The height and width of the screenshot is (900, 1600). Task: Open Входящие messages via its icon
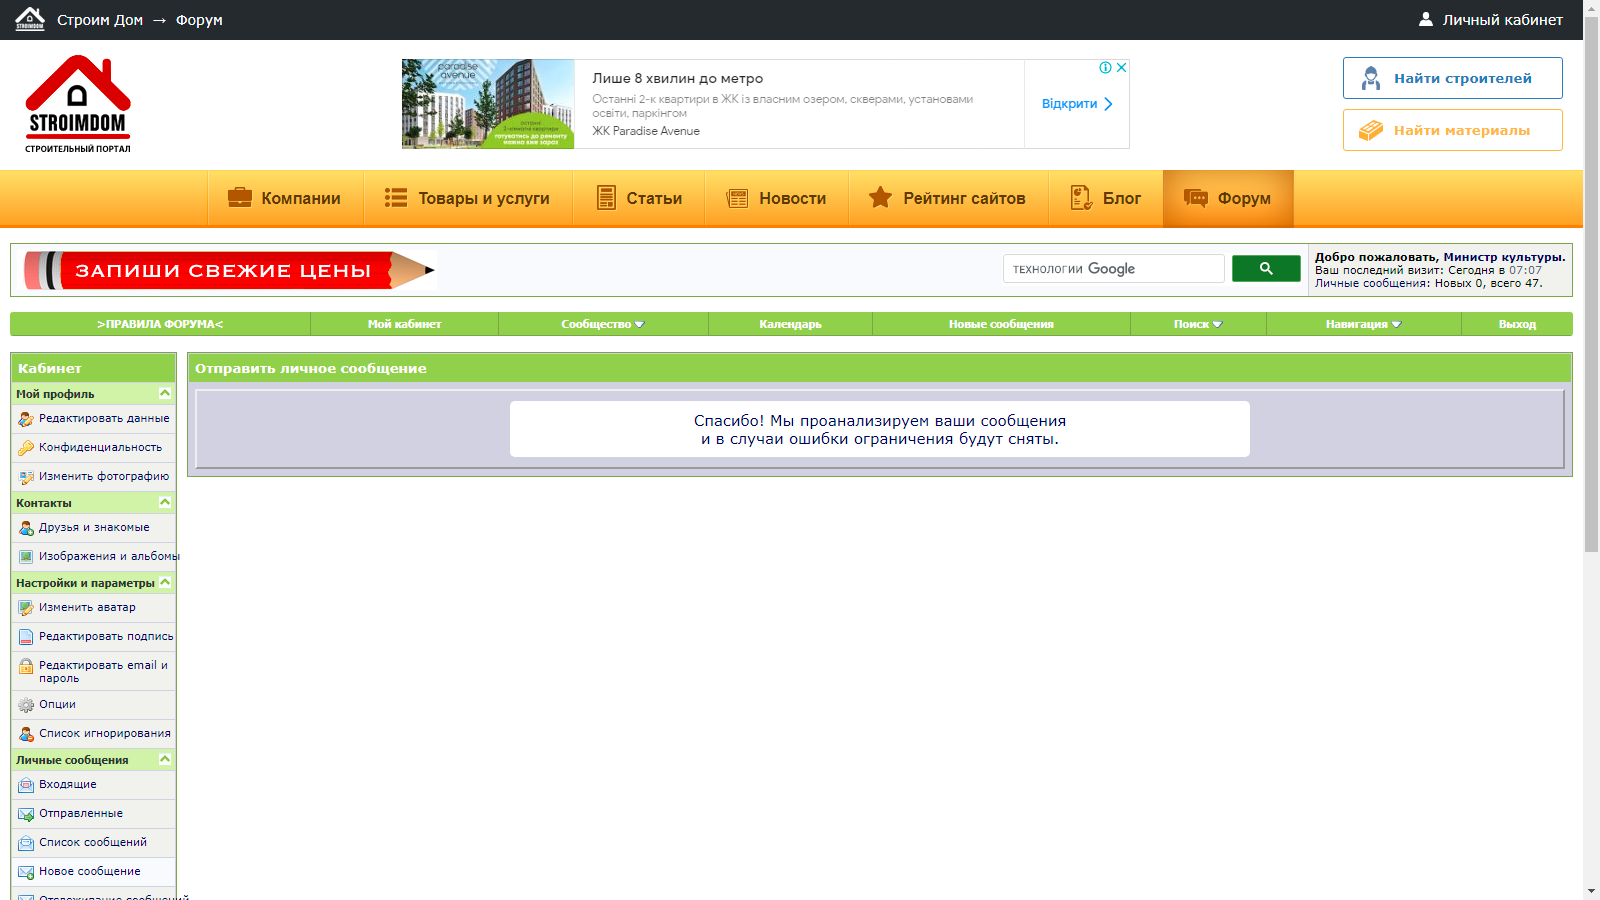click(x=25, y=785)
